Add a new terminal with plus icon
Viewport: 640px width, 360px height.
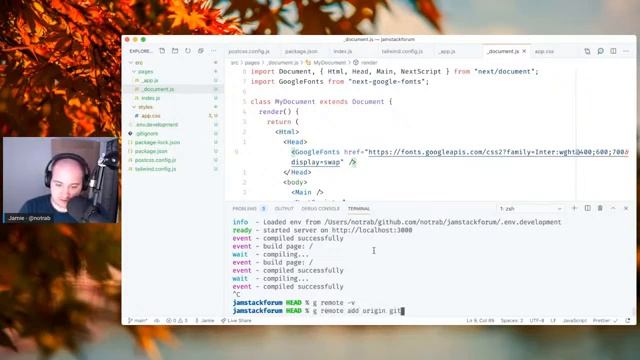coord(574,208)
